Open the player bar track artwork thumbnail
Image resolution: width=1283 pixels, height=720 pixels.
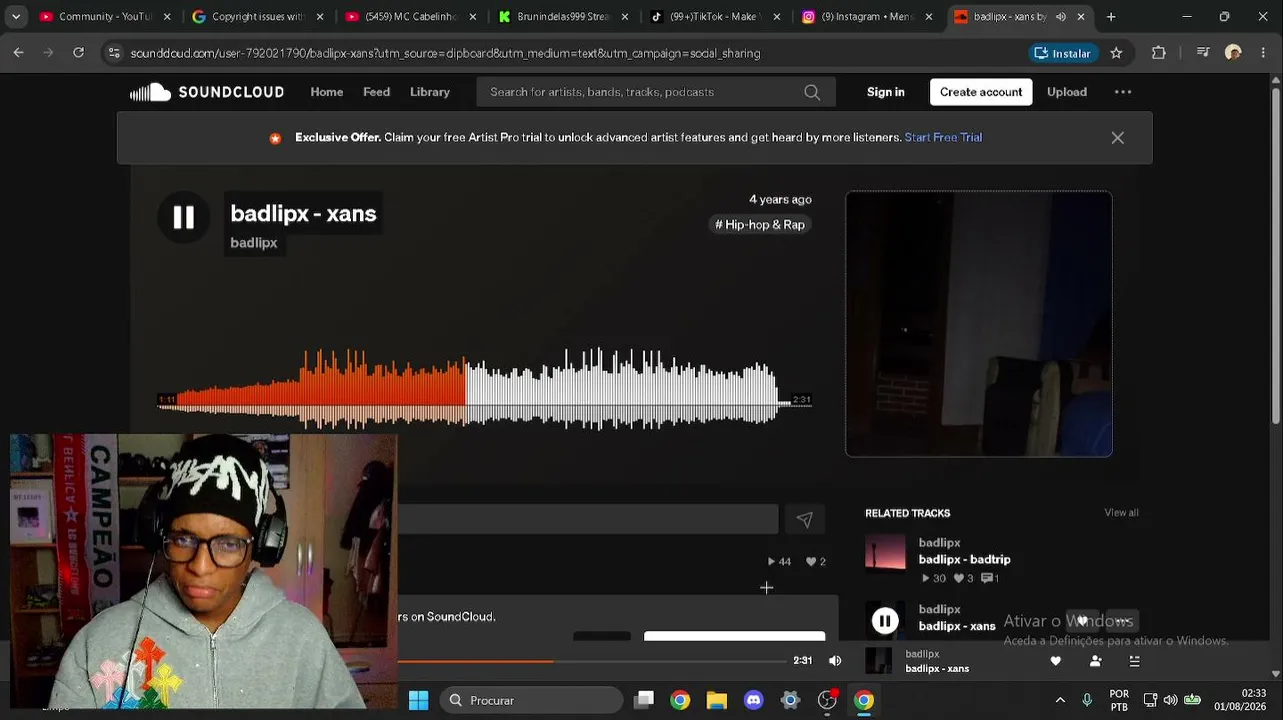click(x=878, y=661)
